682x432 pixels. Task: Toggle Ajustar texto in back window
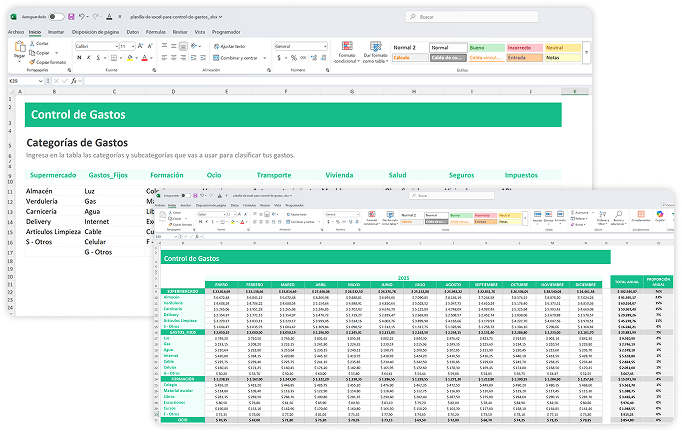tap(229, 46)
